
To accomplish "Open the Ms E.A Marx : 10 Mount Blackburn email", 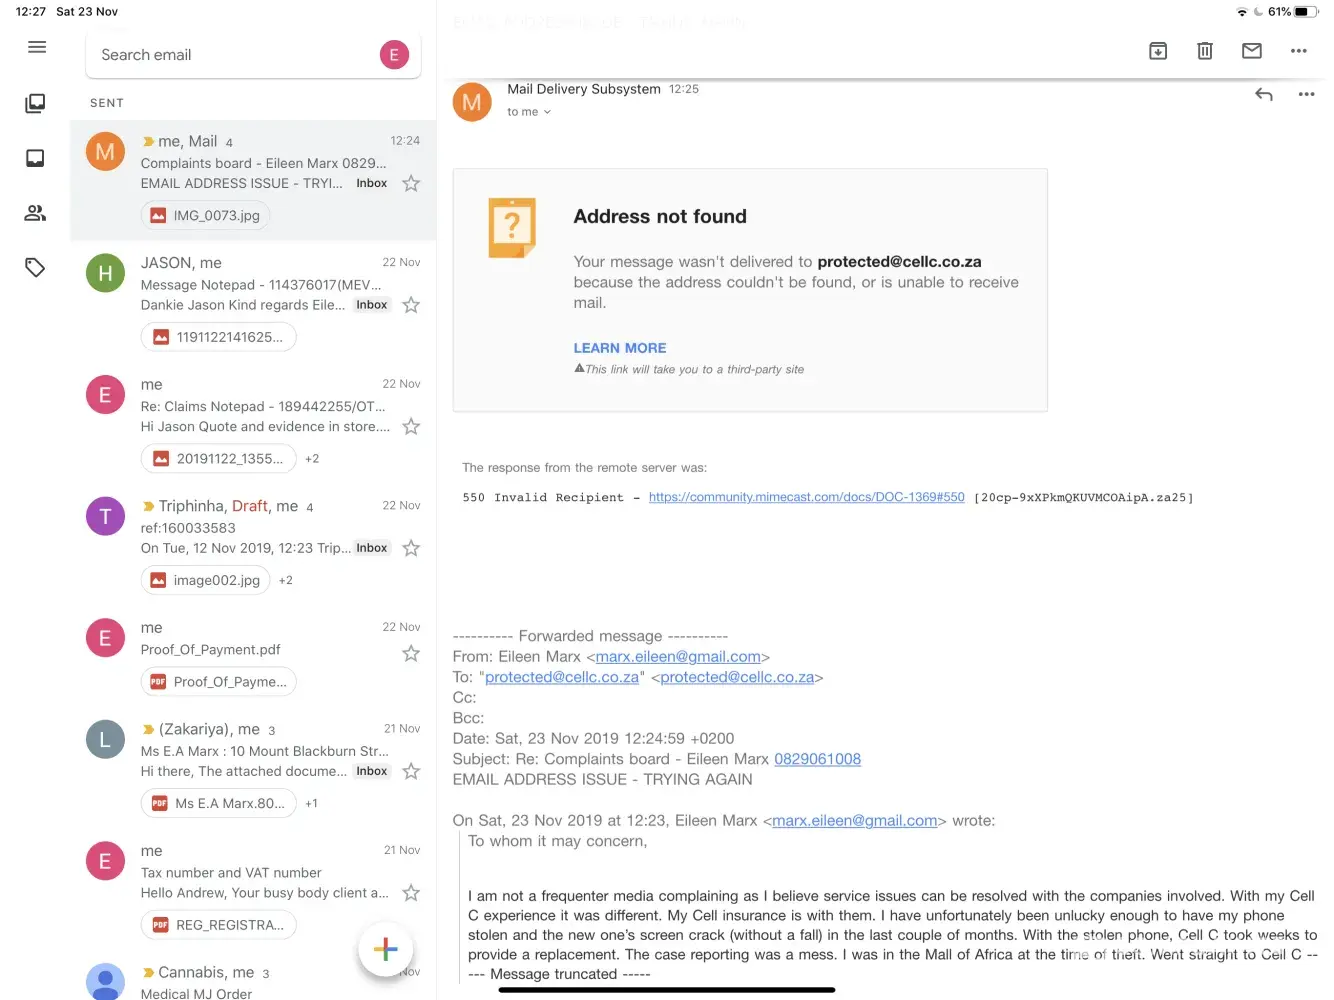I will [x=253, y=769].
